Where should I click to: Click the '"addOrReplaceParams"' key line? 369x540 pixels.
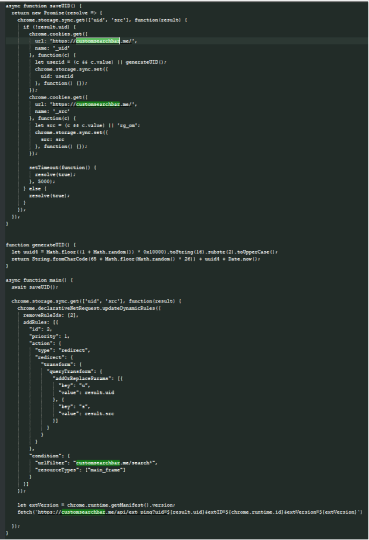tap(88, 378)
